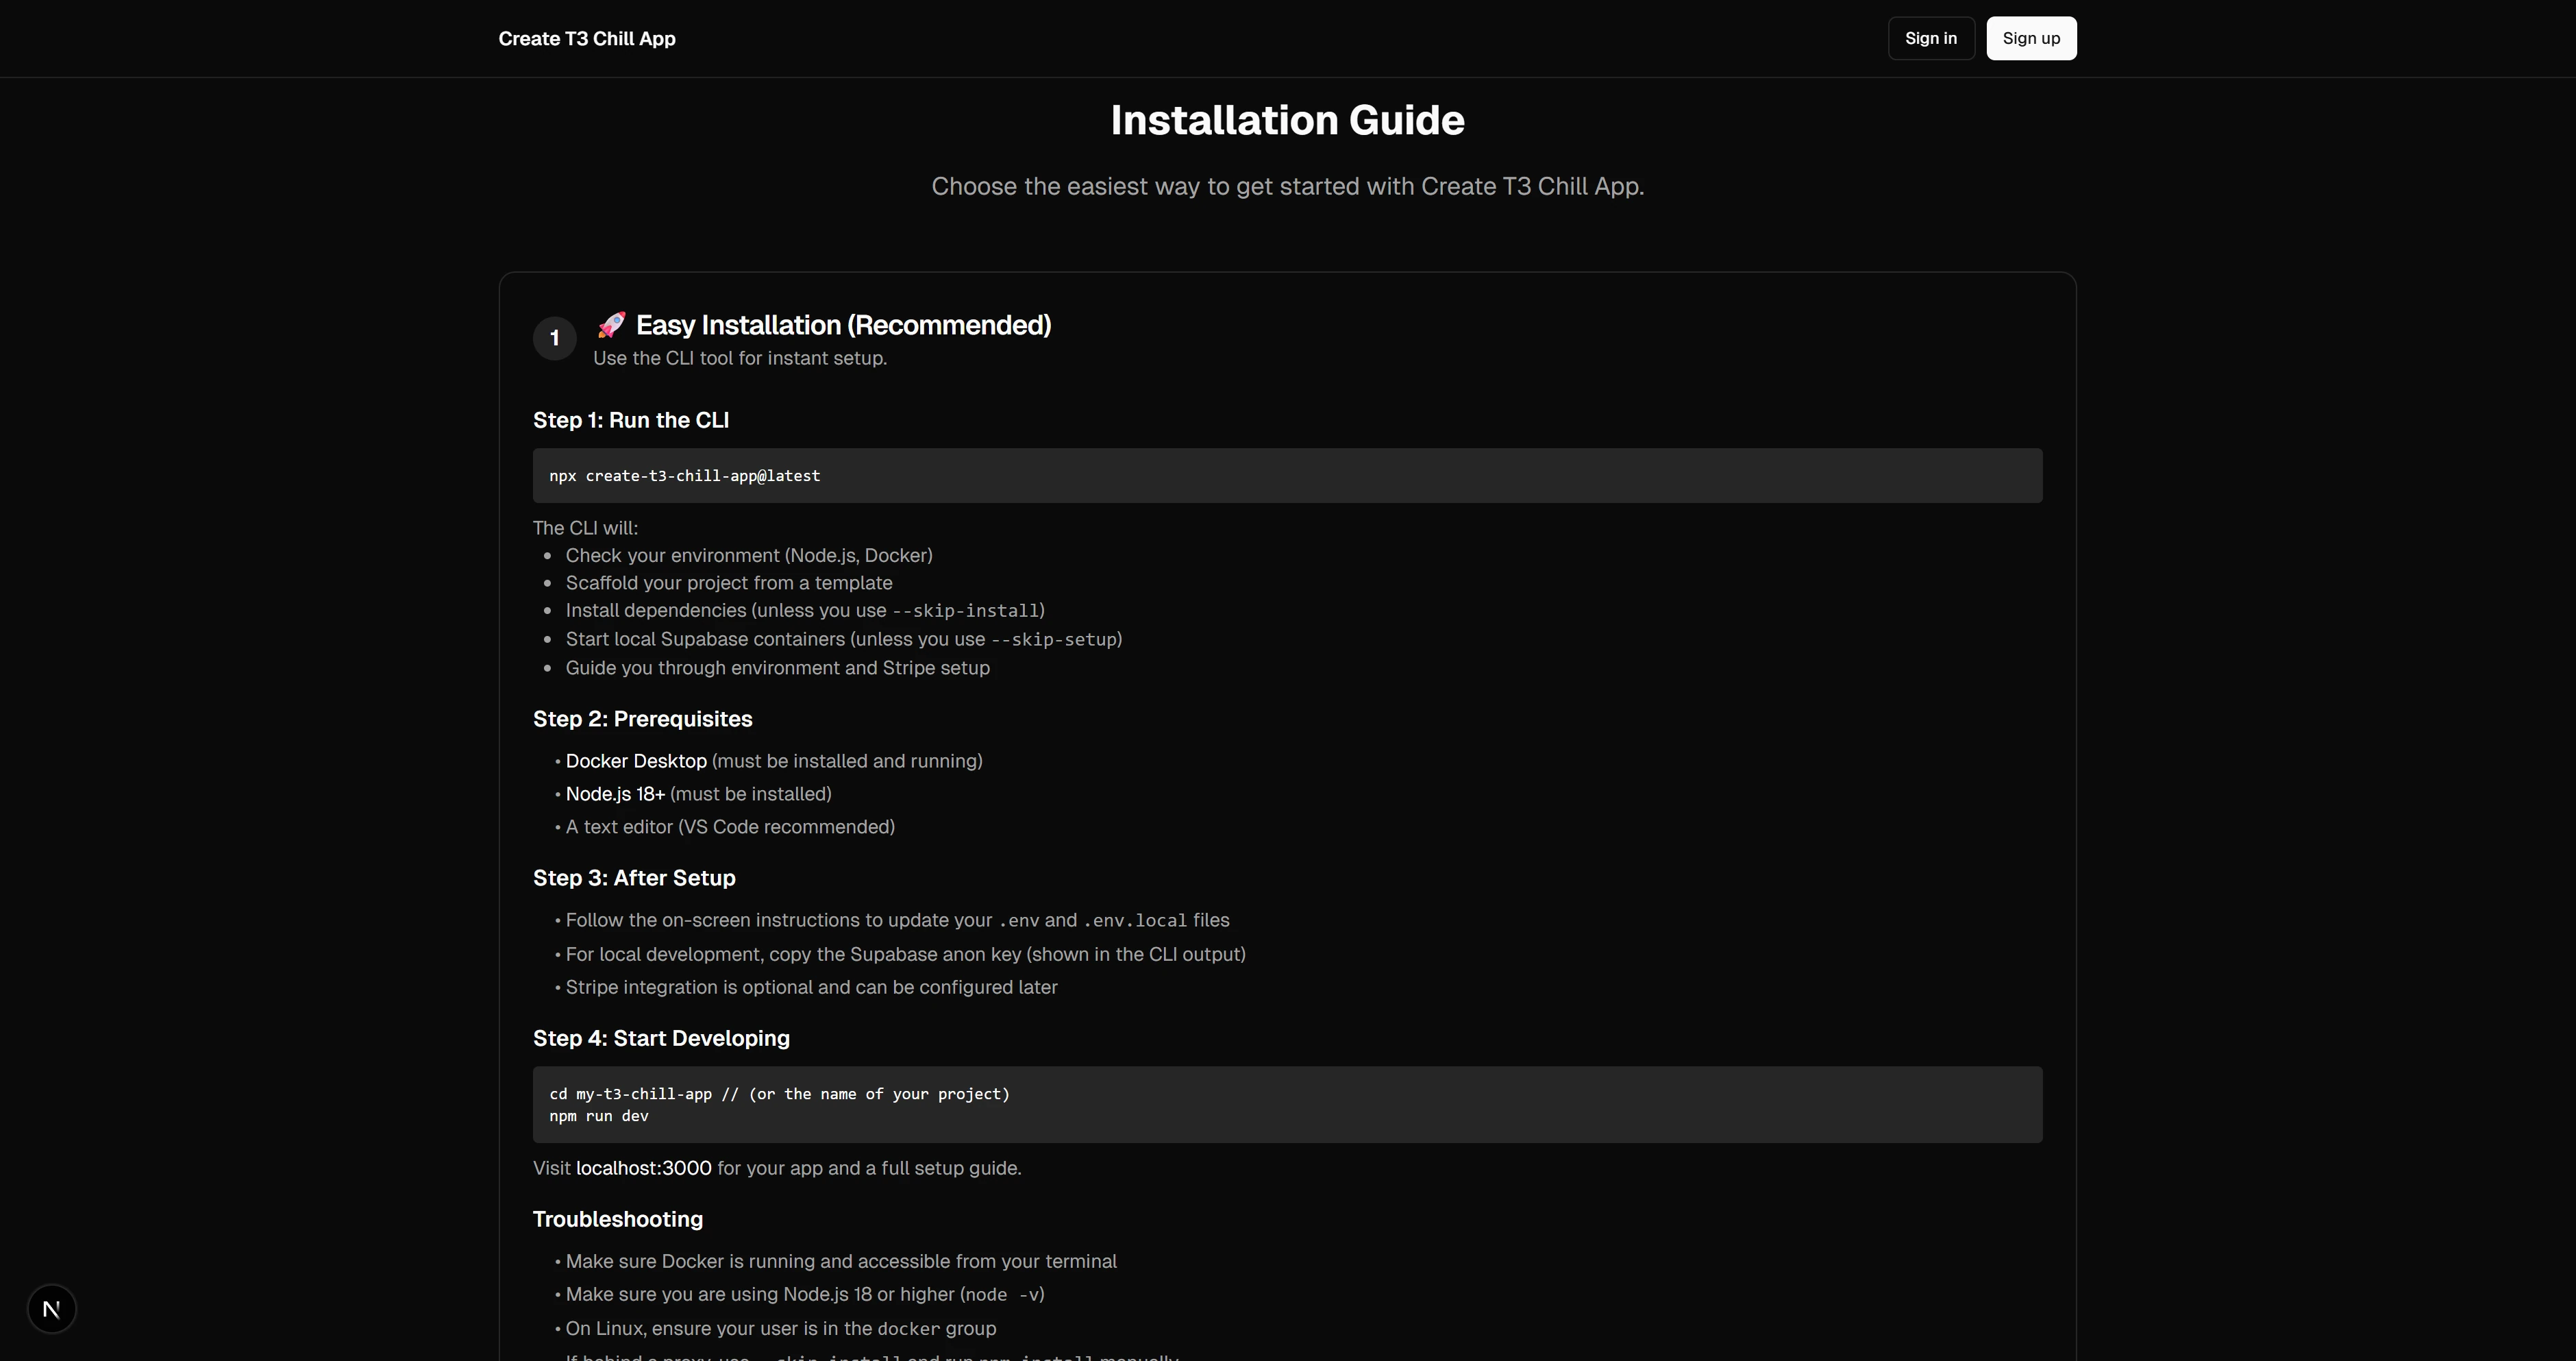
Task: Click the Troubleshooting heading
Action: [x=617, y=1219]
